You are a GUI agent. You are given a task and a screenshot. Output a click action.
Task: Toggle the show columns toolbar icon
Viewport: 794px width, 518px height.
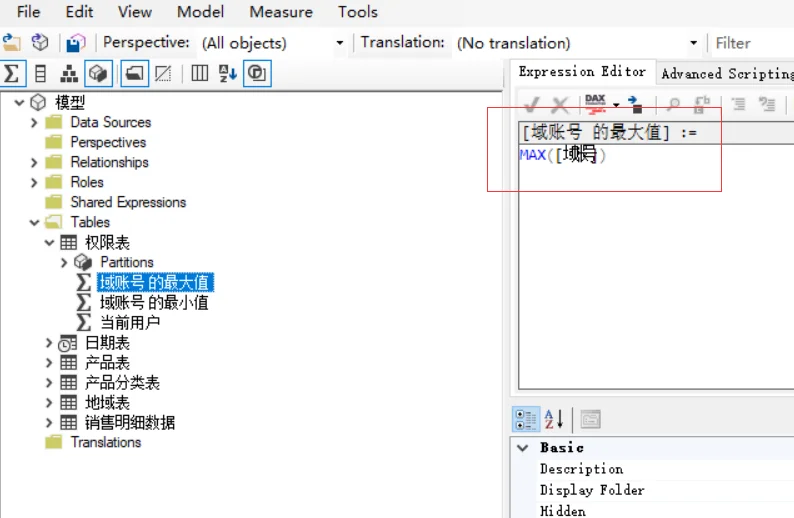tap(41, 74)
